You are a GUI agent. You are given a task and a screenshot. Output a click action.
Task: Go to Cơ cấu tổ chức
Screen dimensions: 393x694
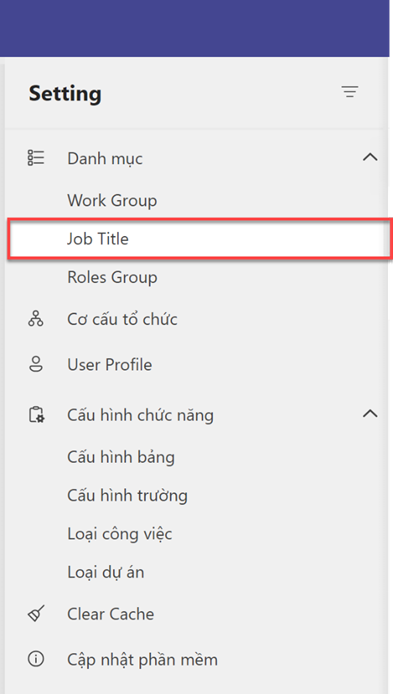tap(122, 319)
